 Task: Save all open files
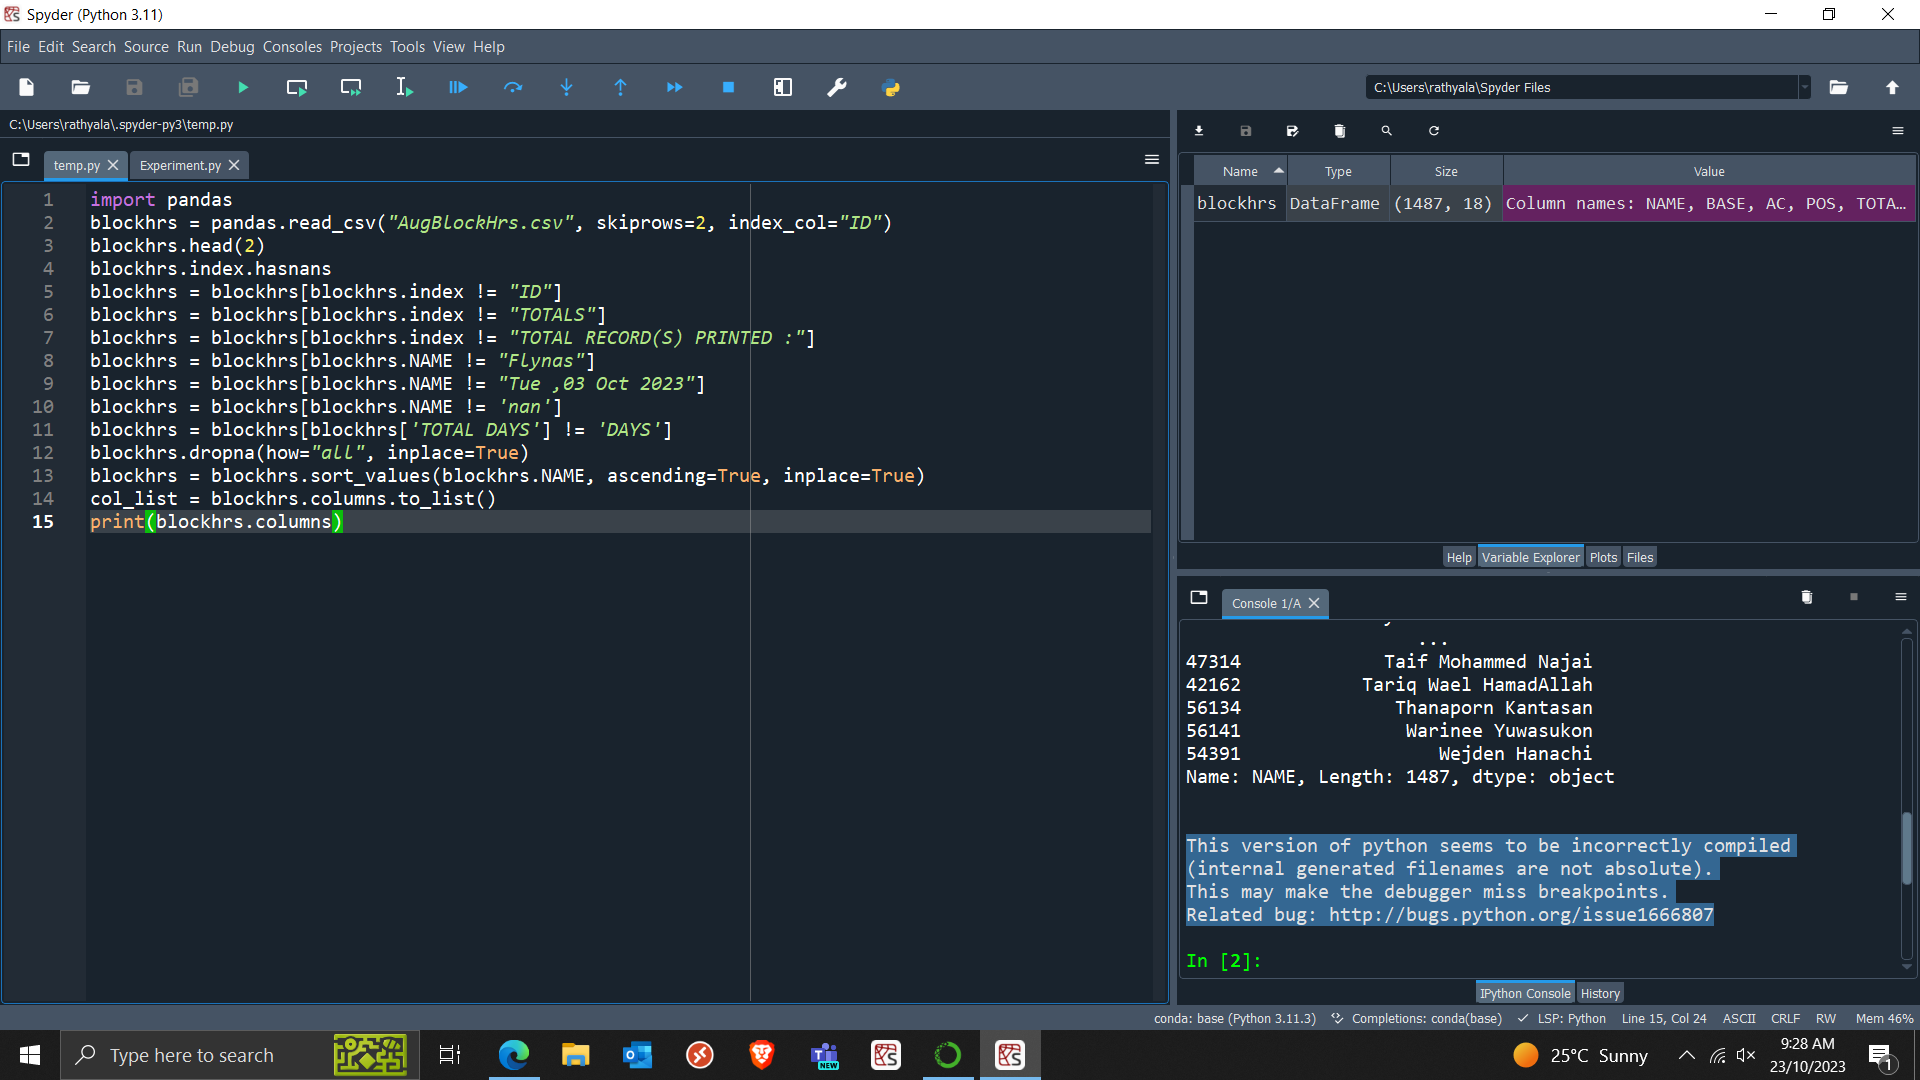(188, 87)
